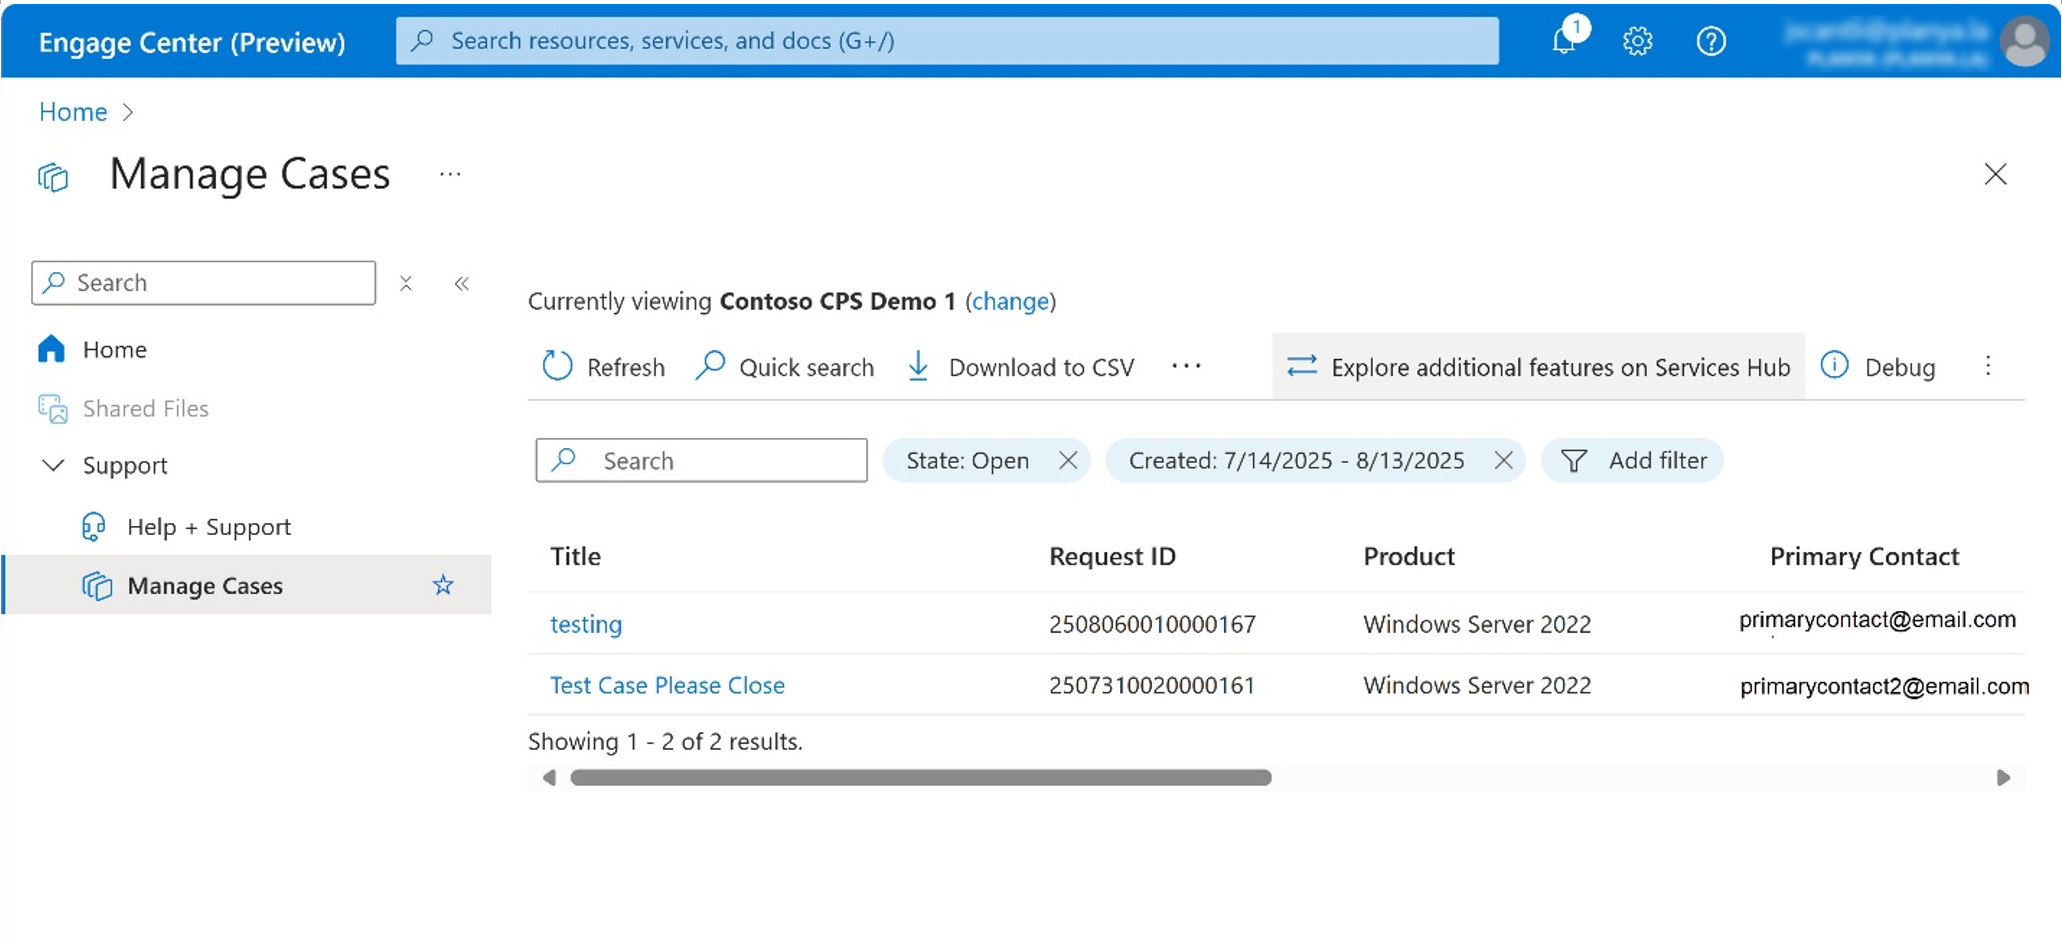Click the change workspace link
The image size is (2062, 943).
point(1010,301)
